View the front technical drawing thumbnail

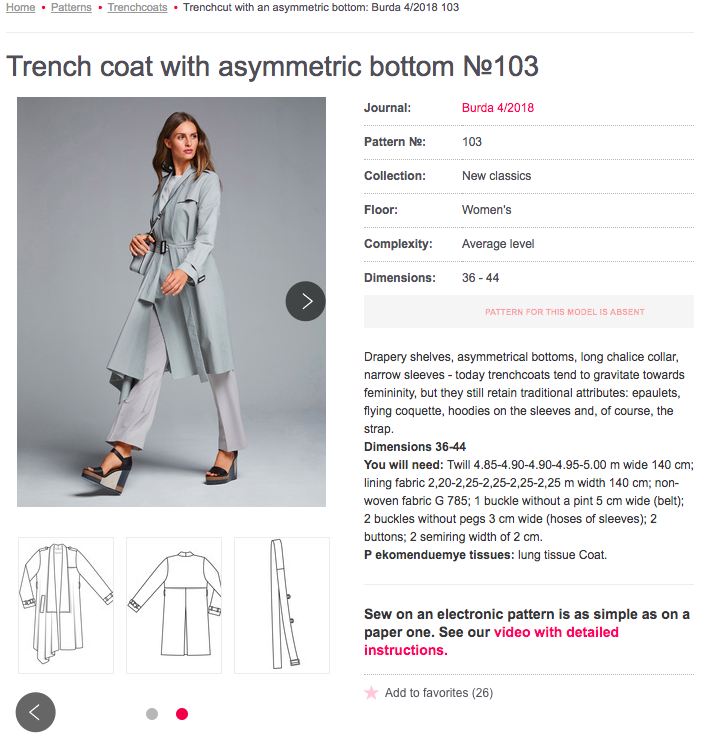(x=65, y=605)
